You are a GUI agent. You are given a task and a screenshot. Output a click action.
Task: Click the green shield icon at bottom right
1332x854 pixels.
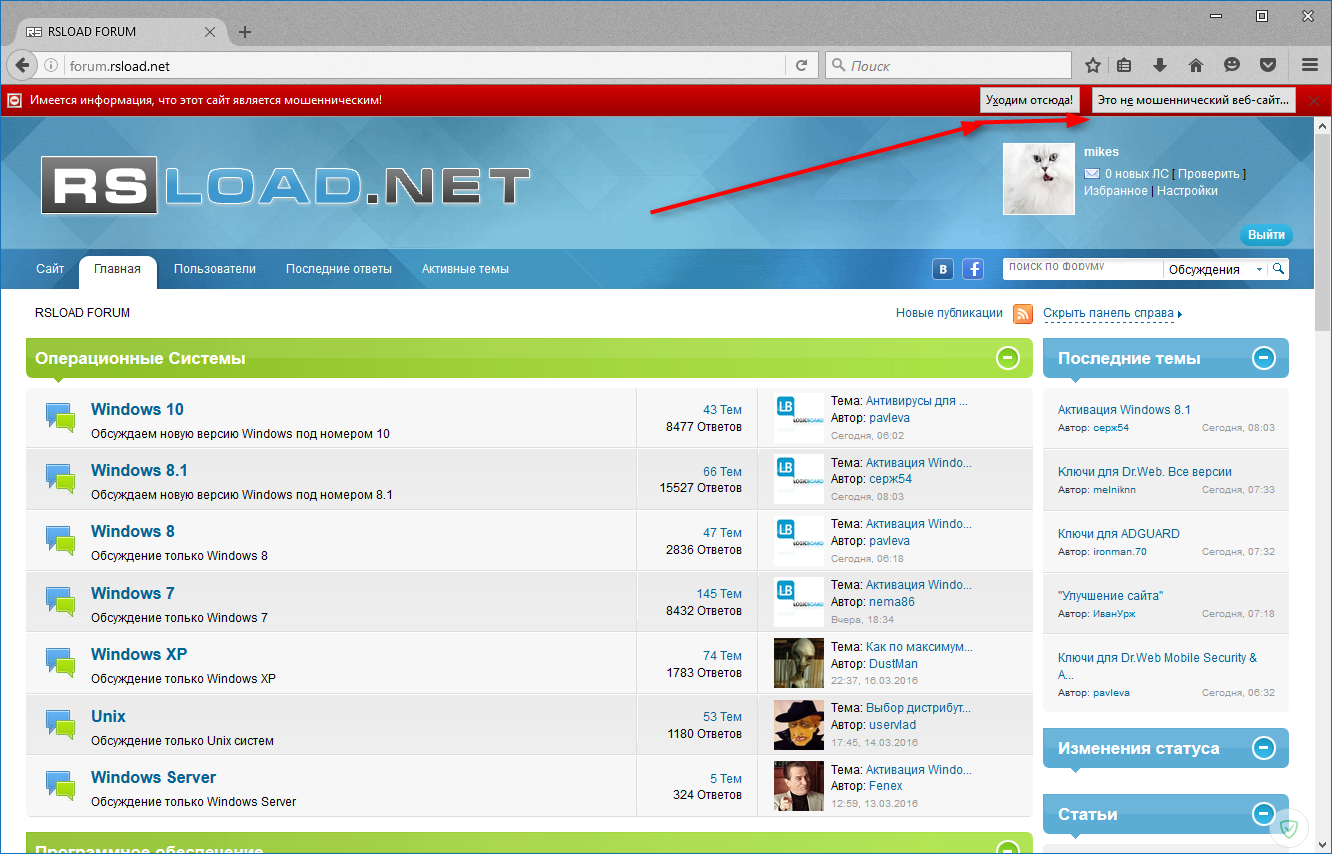coord(1289,828)
